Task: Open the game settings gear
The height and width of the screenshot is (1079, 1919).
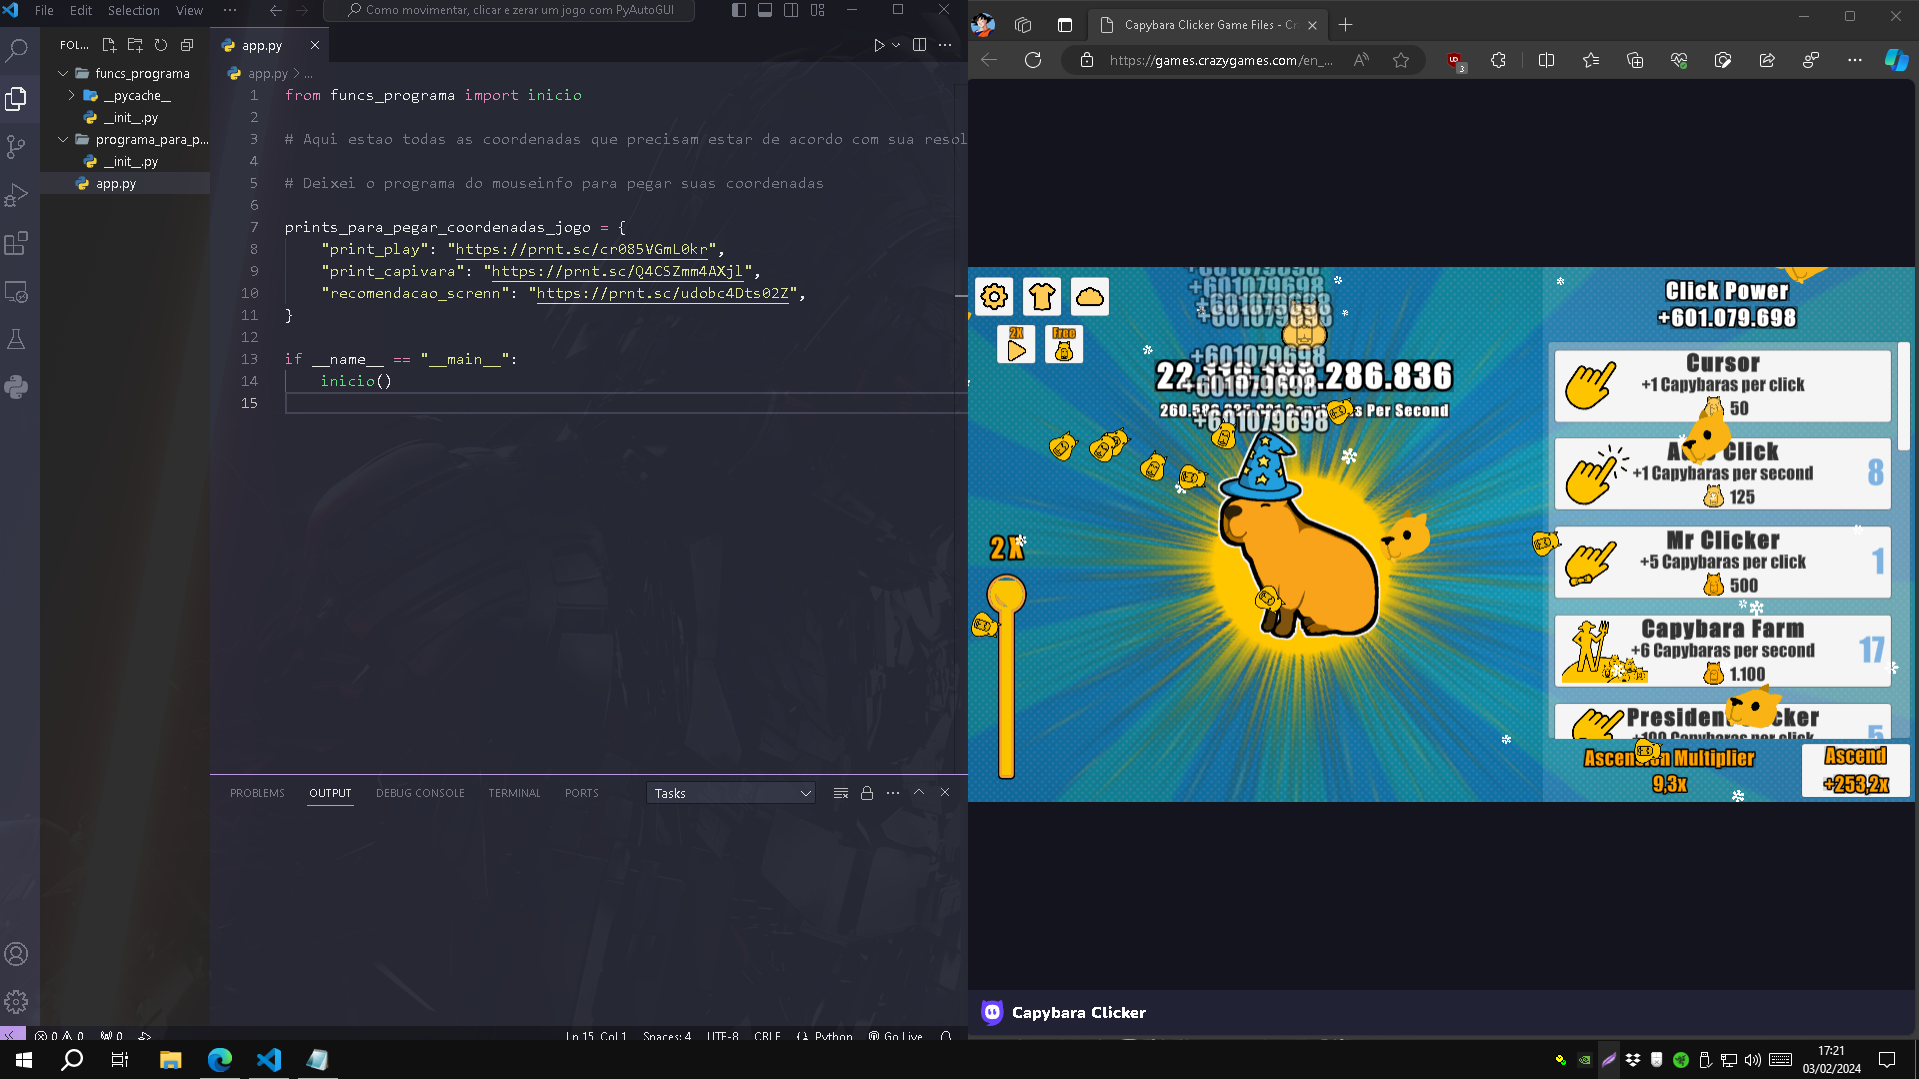Action: tap(994, 297)
